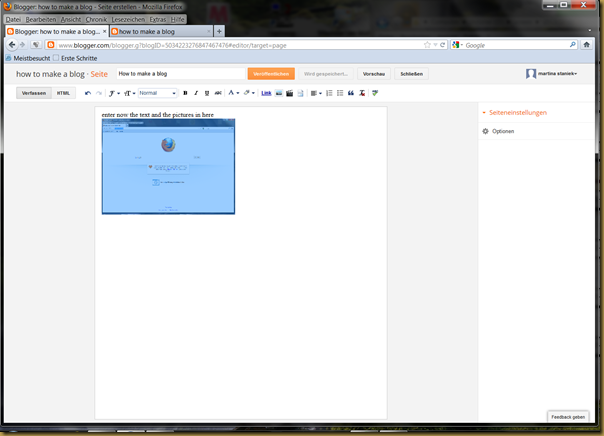Click the bulleted list icon
Viewport: 604px width, 436px height.
(340, 93)
